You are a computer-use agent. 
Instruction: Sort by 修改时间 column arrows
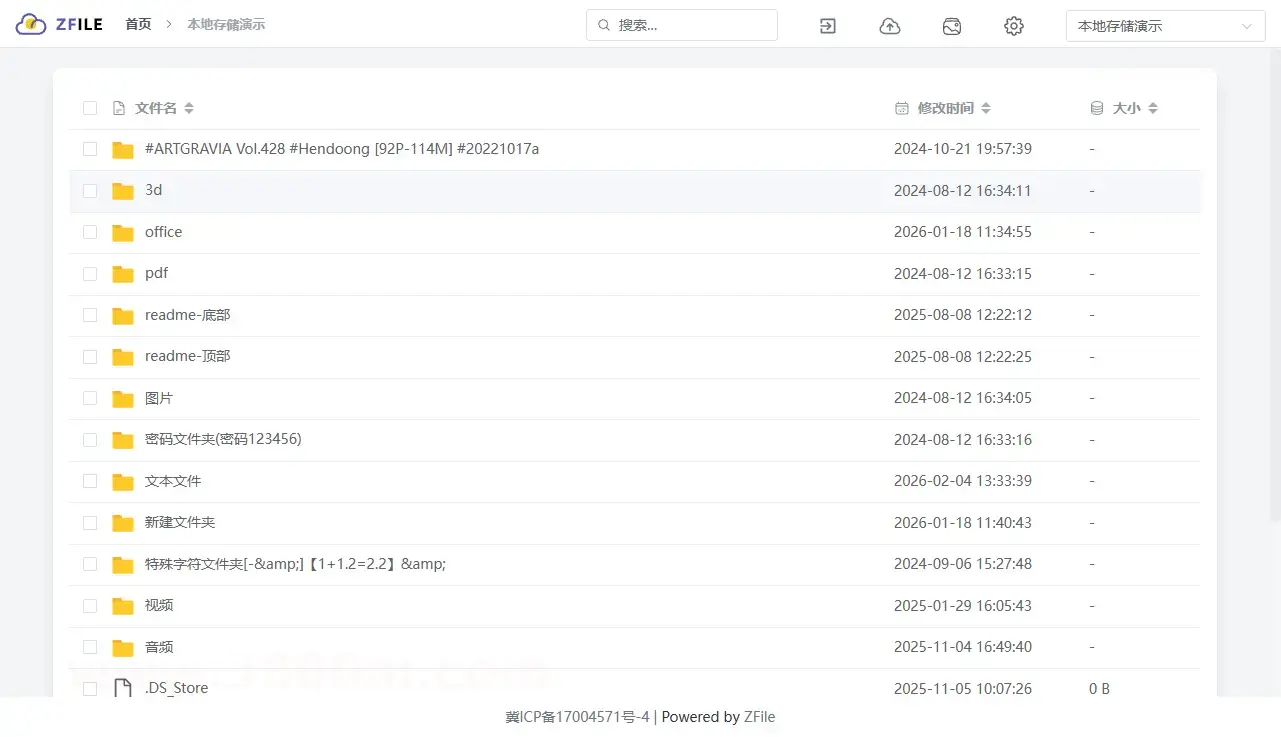tap(985, 108)
